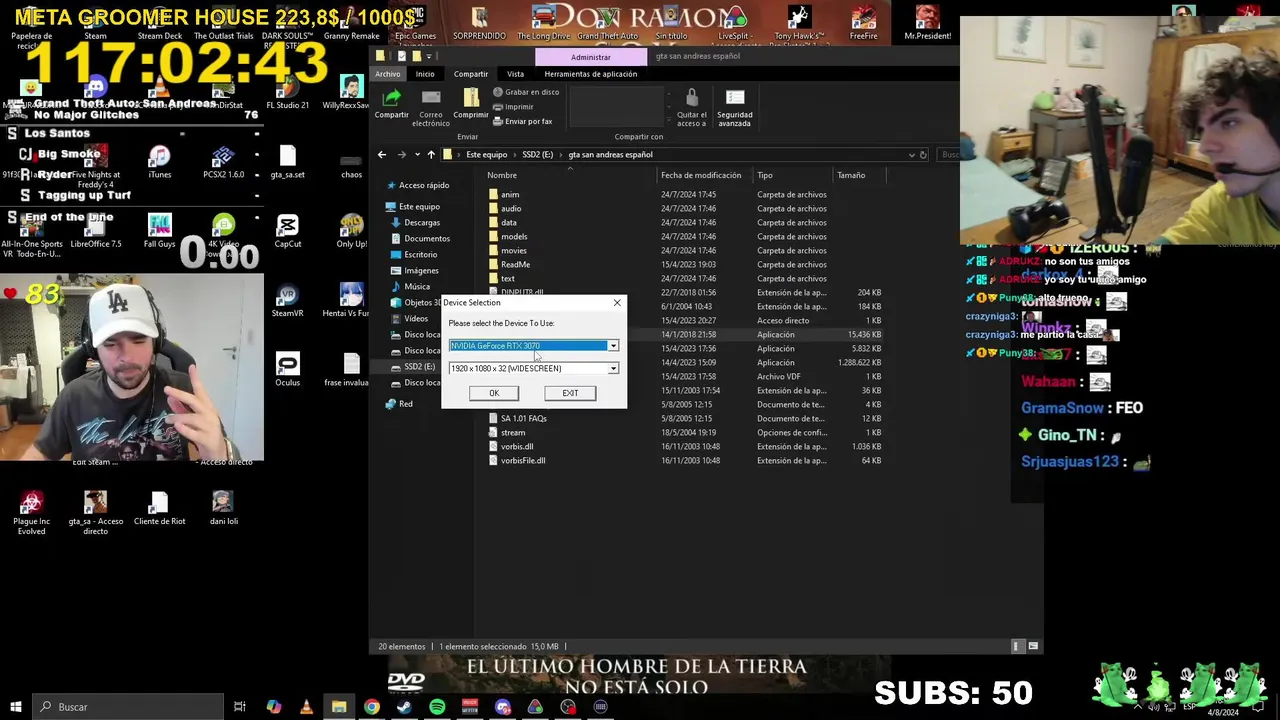Open the NVIDIA GeForce RTX 3070 device dropdown
The image size is (1280, 720).
coord(613,346)
